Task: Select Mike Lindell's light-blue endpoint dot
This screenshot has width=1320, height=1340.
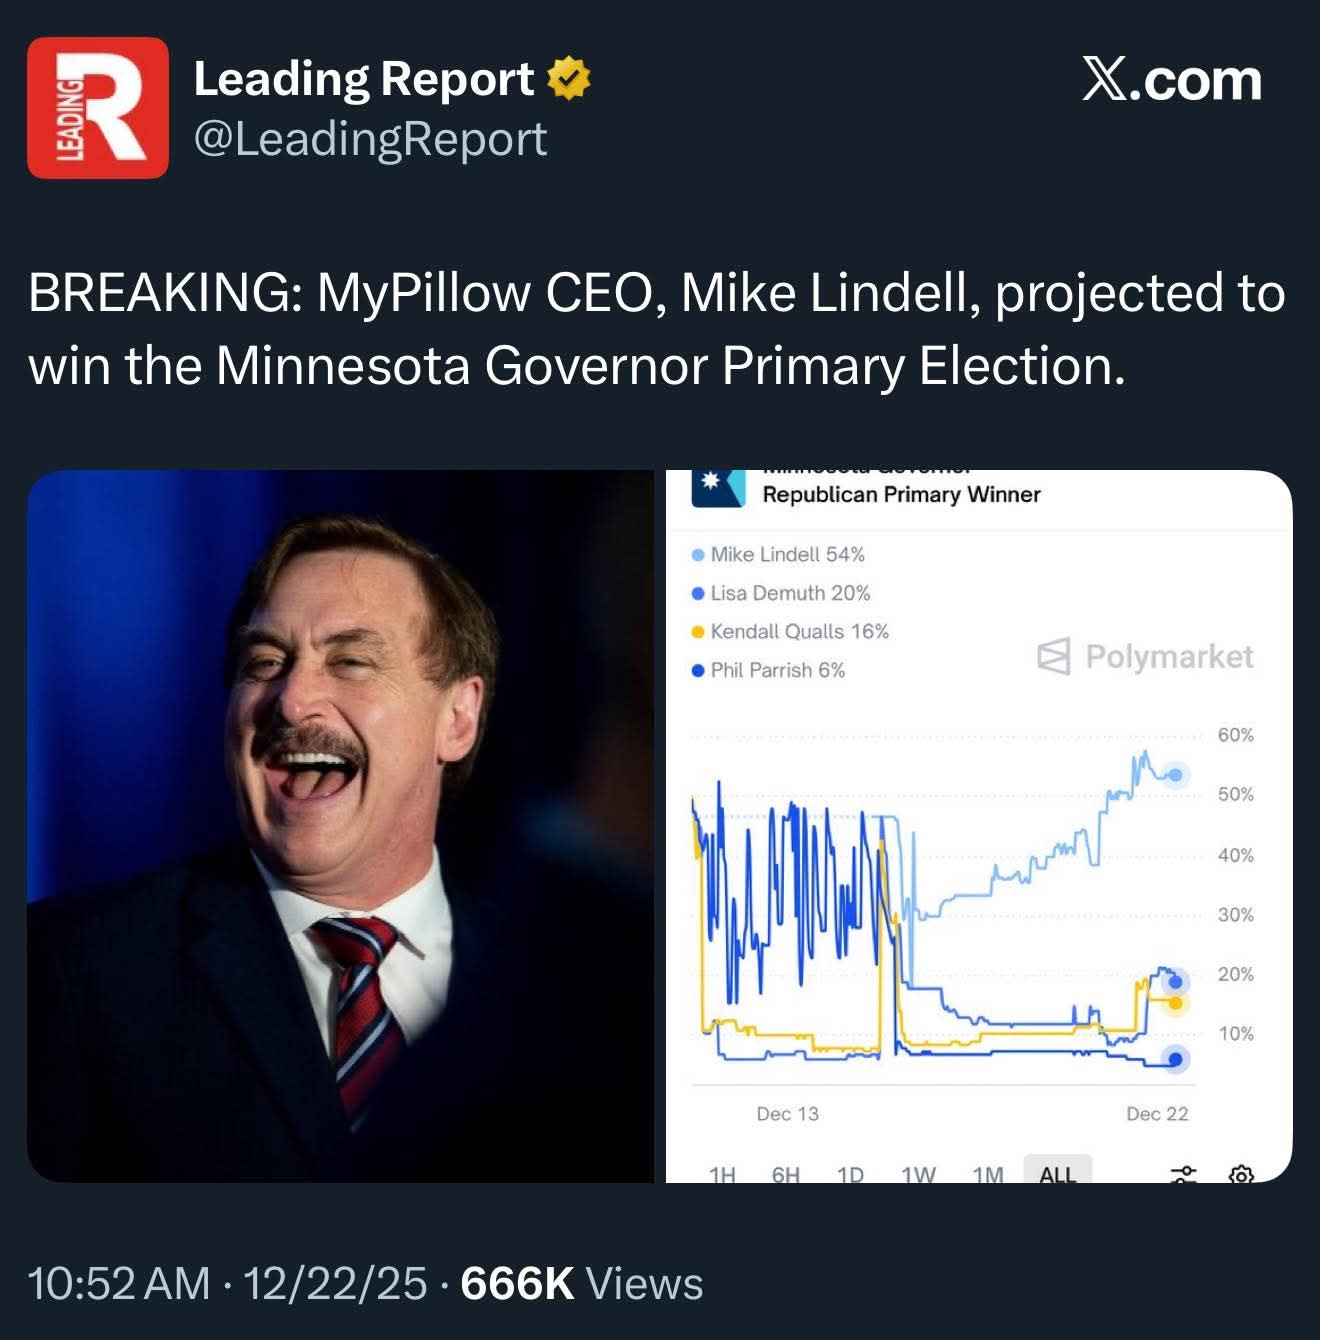Action: pos(1176,774)
